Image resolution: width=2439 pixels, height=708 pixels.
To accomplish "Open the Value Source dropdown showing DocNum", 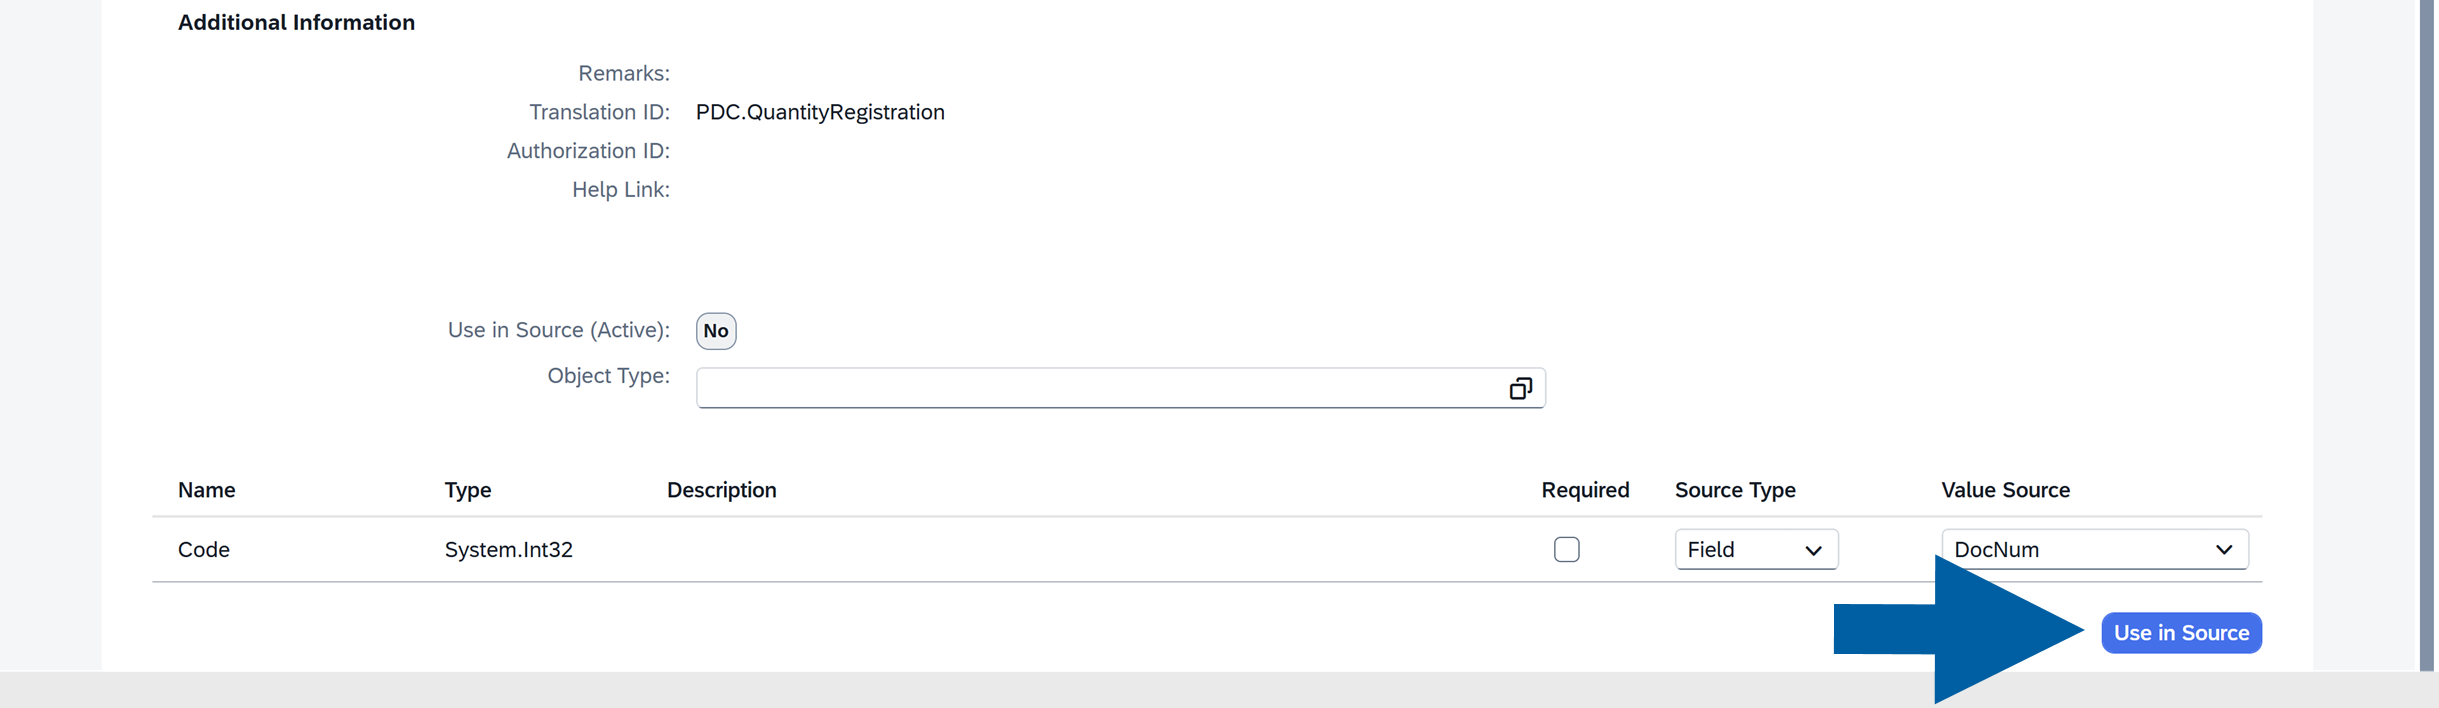I will [x=2094, y=549].
